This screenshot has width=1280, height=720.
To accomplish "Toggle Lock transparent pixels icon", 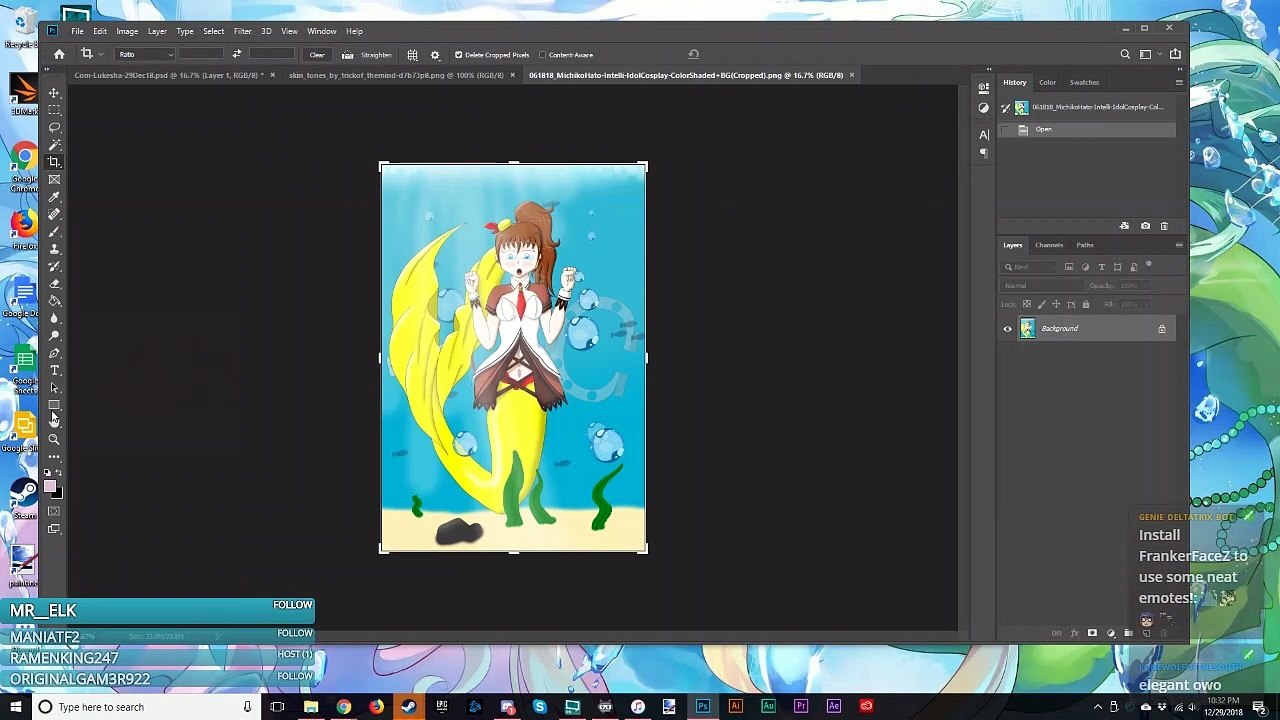I will pos(1026,304).
